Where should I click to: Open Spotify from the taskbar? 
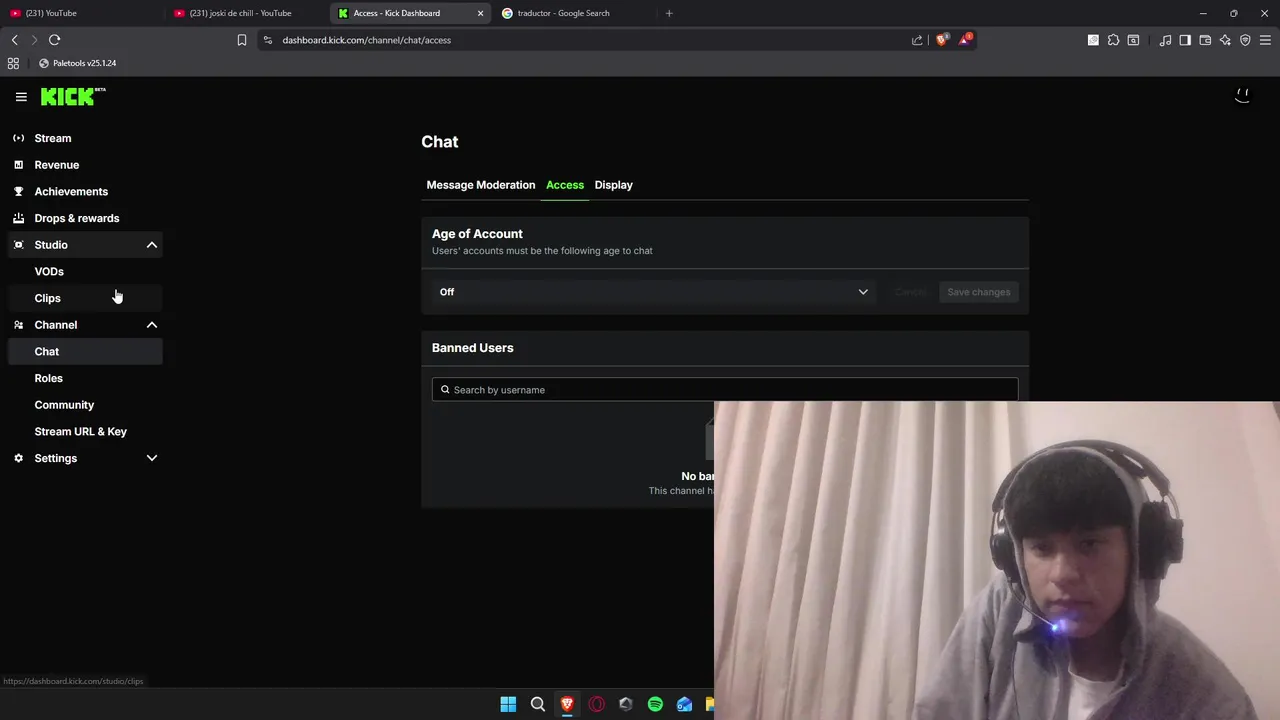click(x=655, y=704)
